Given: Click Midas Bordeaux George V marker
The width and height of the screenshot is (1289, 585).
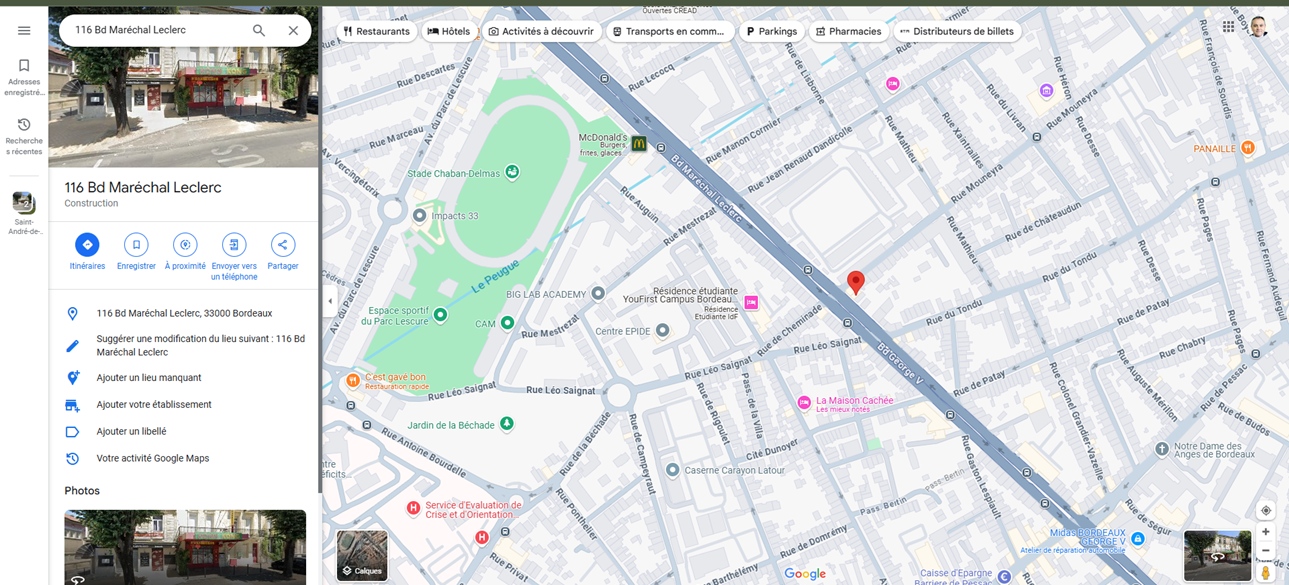Looking at the screenshot, I should click(x=1137, y=540).
